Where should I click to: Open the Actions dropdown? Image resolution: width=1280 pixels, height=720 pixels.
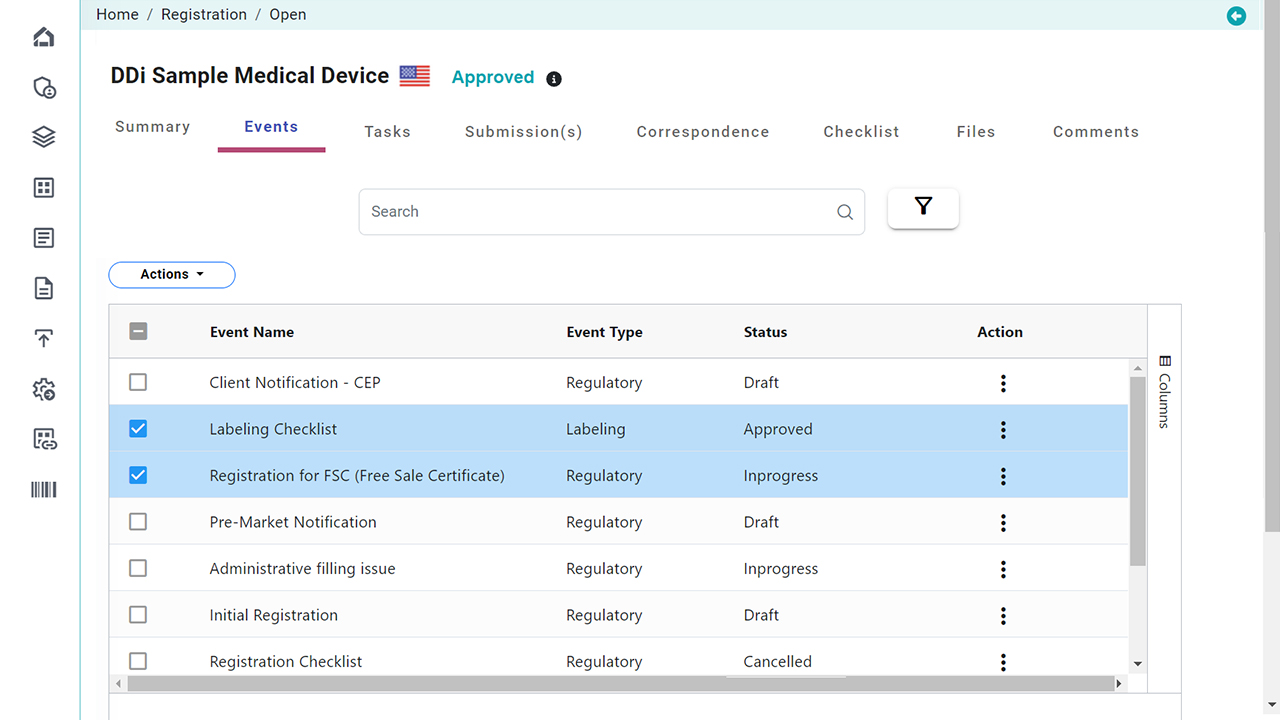172,275
